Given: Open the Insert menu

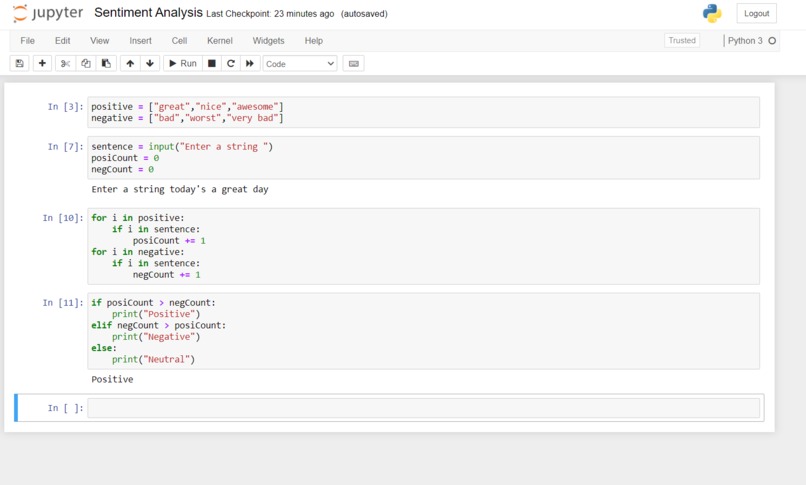Looking at the screenshot, I should point(140,41).
